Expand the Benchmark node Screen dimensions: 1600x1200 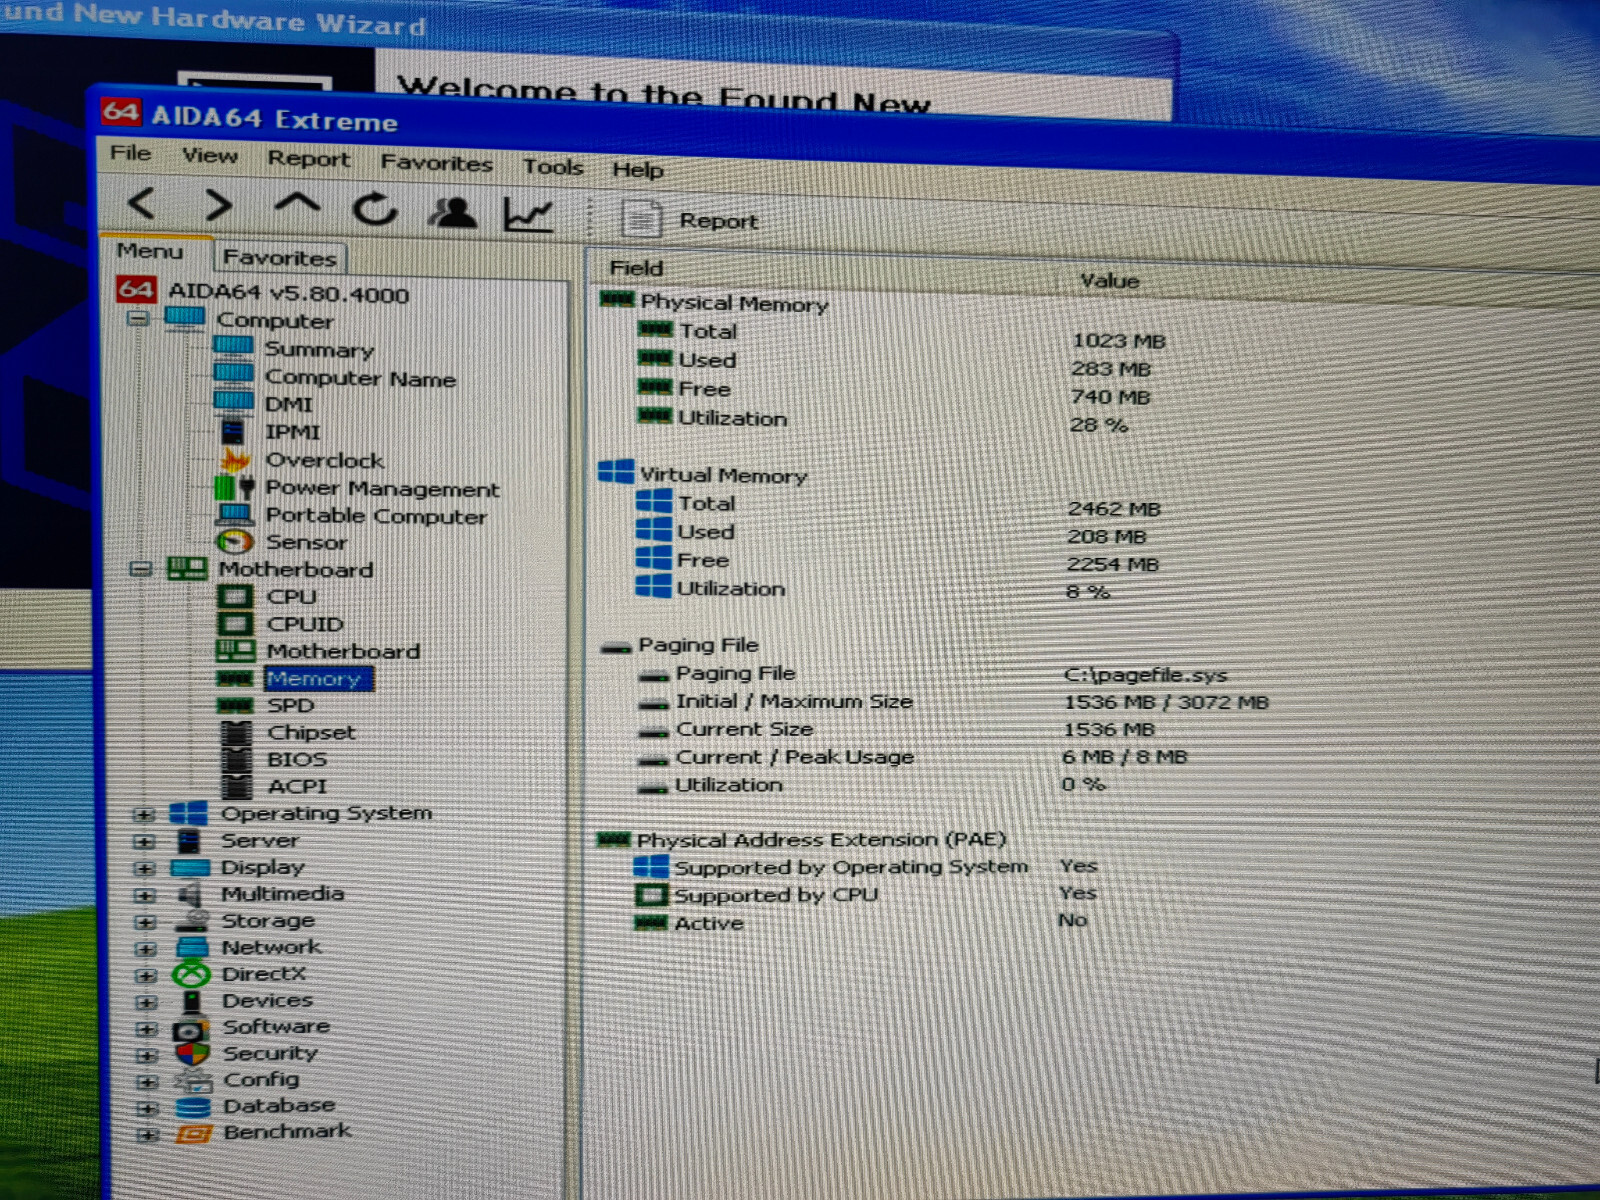click(x=150, y=1136)
